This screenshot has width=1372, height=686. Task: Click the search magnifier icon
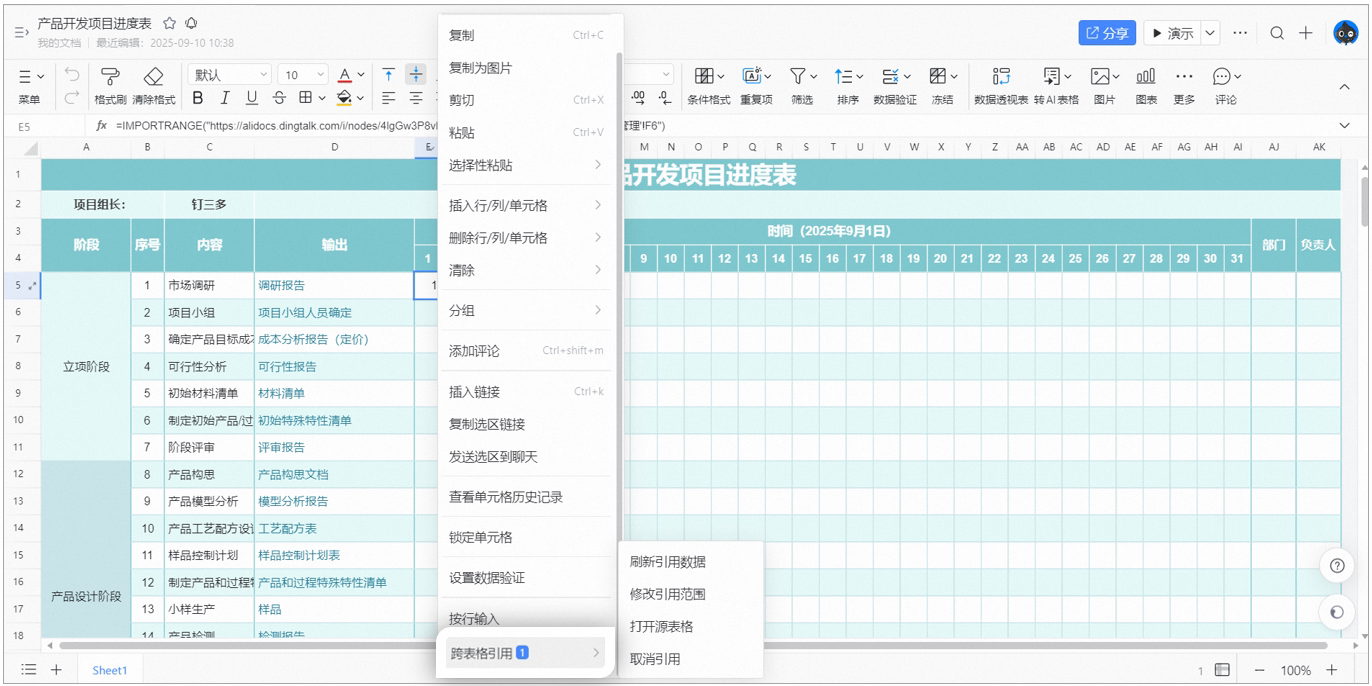(x=1277, y=33)
